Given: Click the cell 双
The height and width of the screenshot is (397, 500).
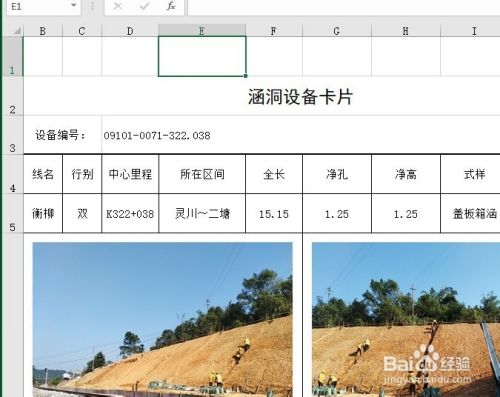Looking at the screenshot, I should (x=82, y=213).
